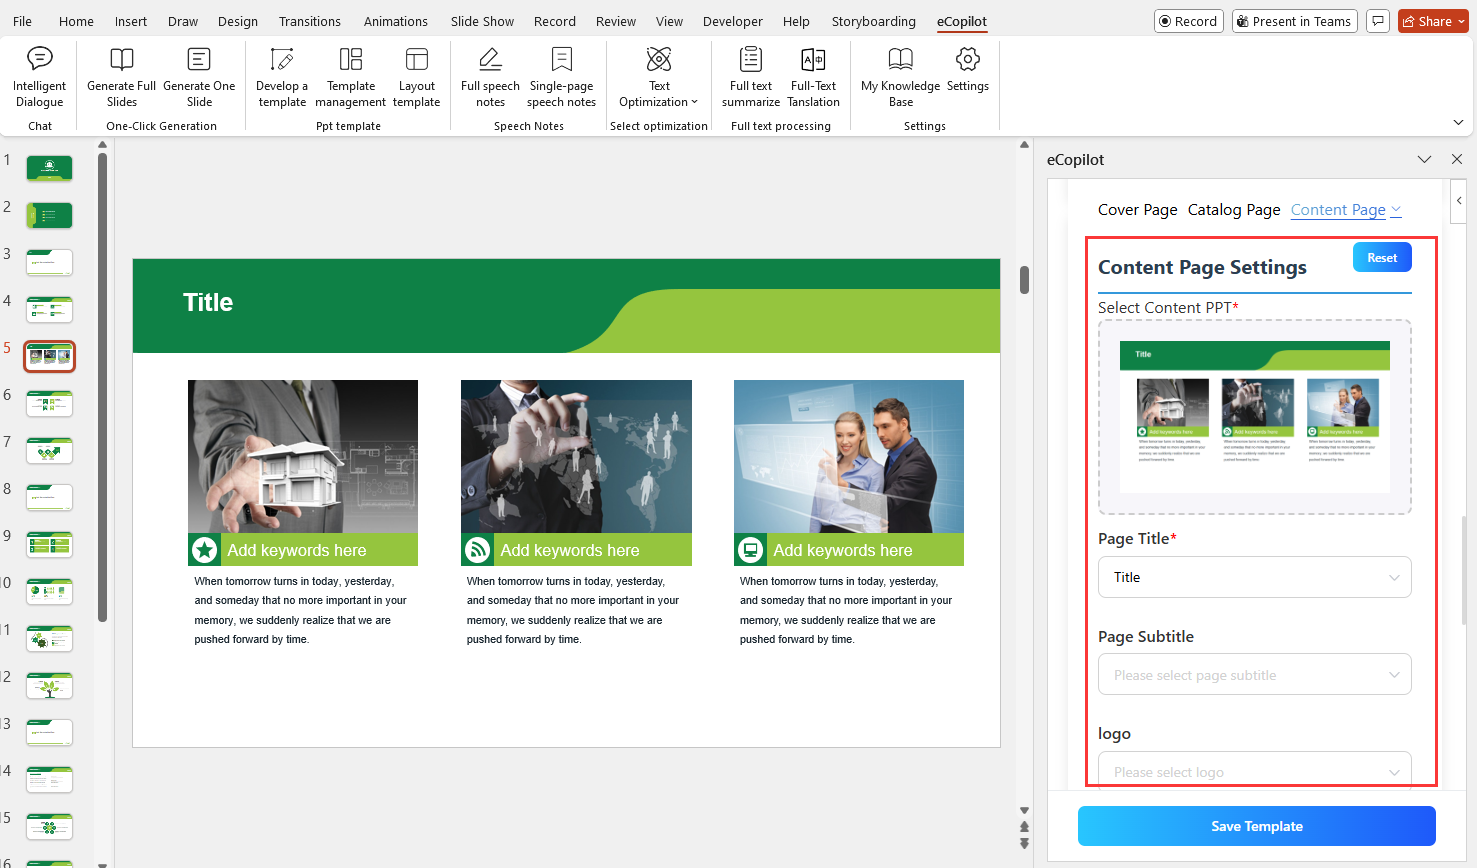1477x868 pixels.
Task: Switch to the Storyboarding ribbon tab
Action: click(x=873, y=21)
